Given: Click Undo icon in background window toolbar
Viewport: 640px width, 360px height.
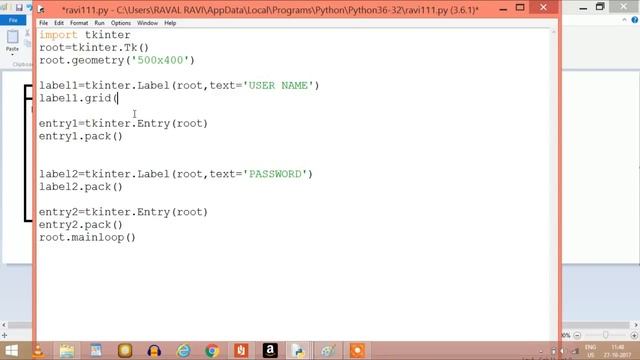Looking at the screenshot, I should tap(29, 8).
